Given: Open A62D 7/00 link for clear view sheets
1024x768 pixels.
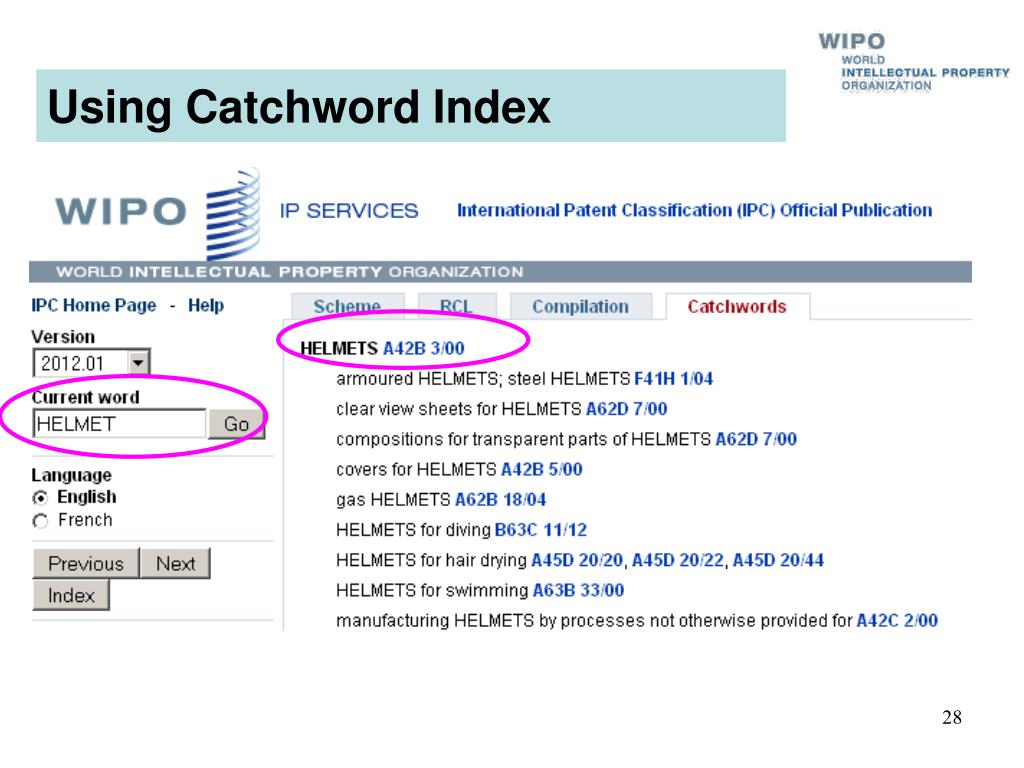Looking at the screenshot, I should [x=626, y=409].
